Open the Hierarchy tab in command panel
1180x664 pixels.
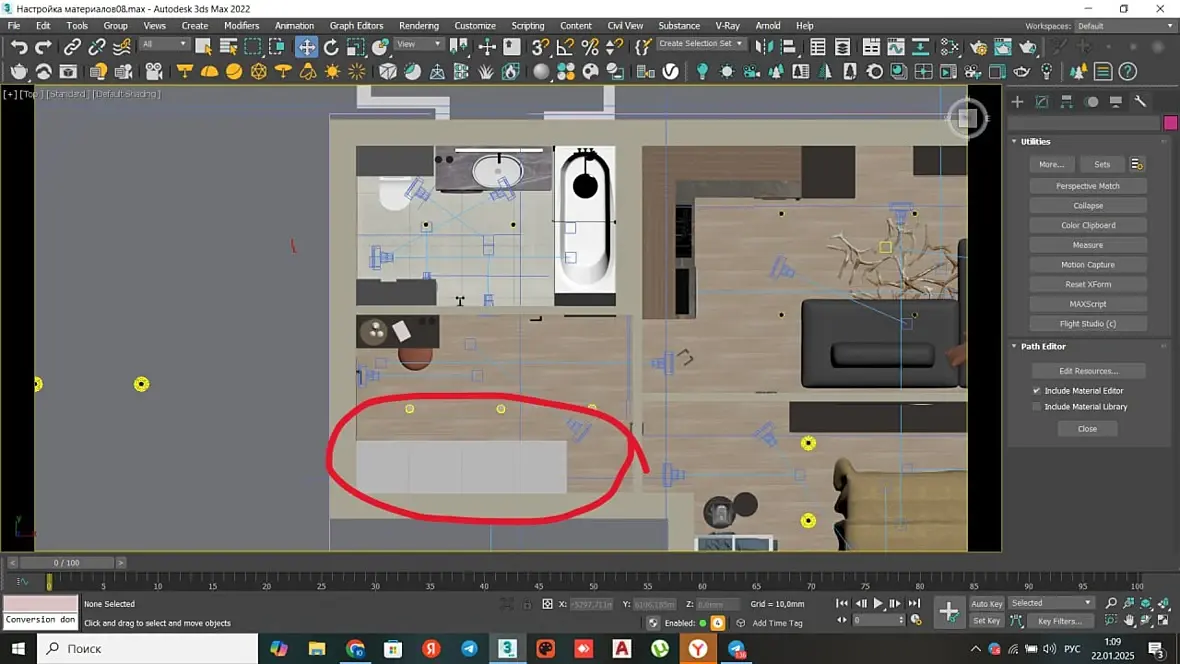pos(1066,102)
